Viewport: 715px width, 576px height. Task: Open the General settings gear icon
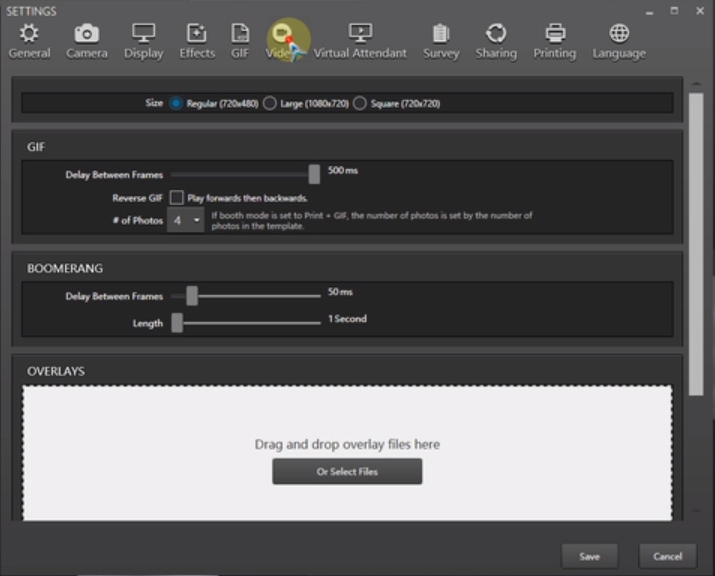pyautogui.click(x=29, y=34)
